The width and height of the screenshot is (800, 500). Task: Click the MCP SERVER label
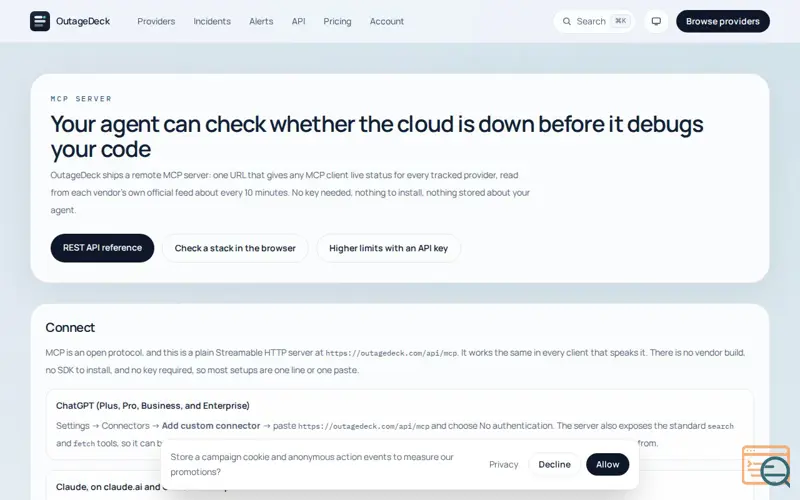(x=81, y=98)
